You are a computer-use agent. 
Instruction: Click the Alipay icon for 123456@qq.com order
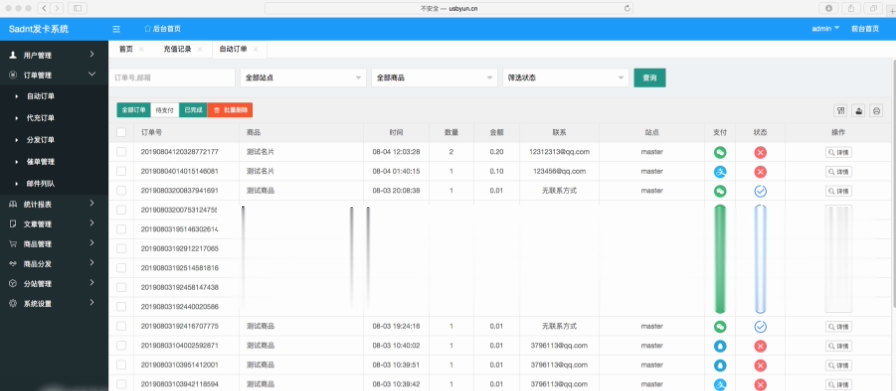(x=720, y=171)
